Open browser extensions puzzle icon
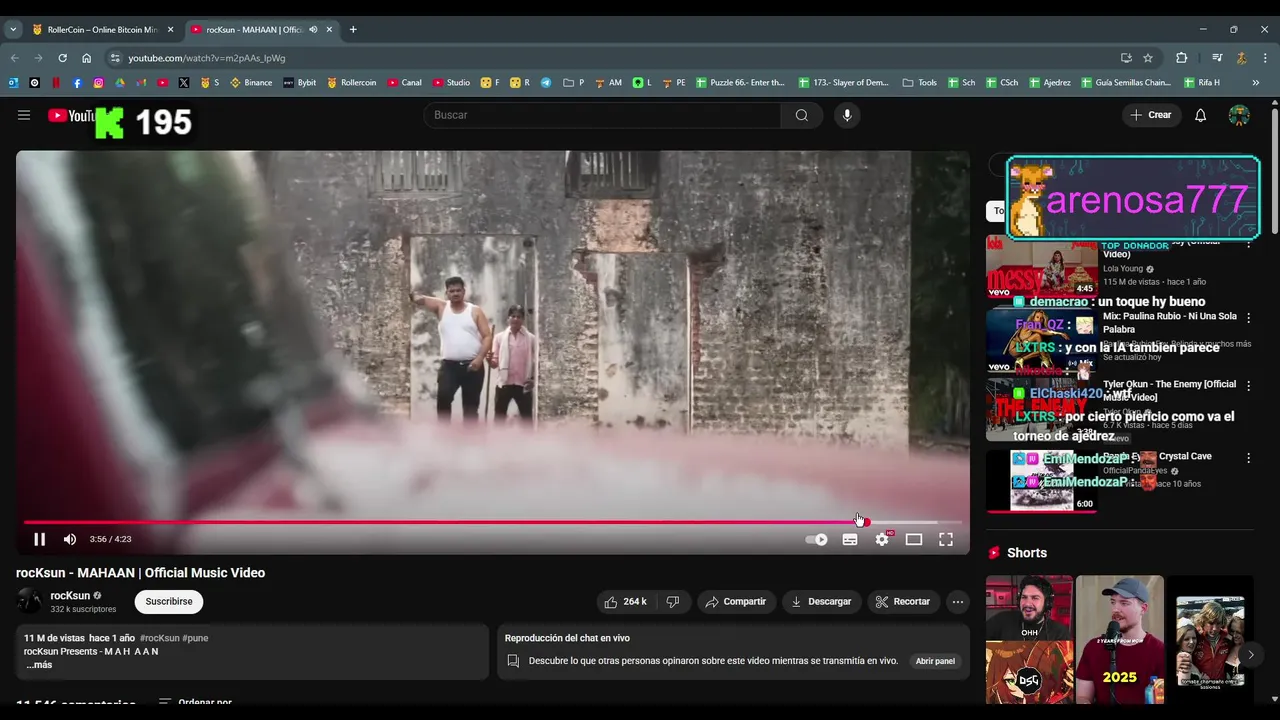Viewport: 1280px width, 720px height. [1182, 58]
